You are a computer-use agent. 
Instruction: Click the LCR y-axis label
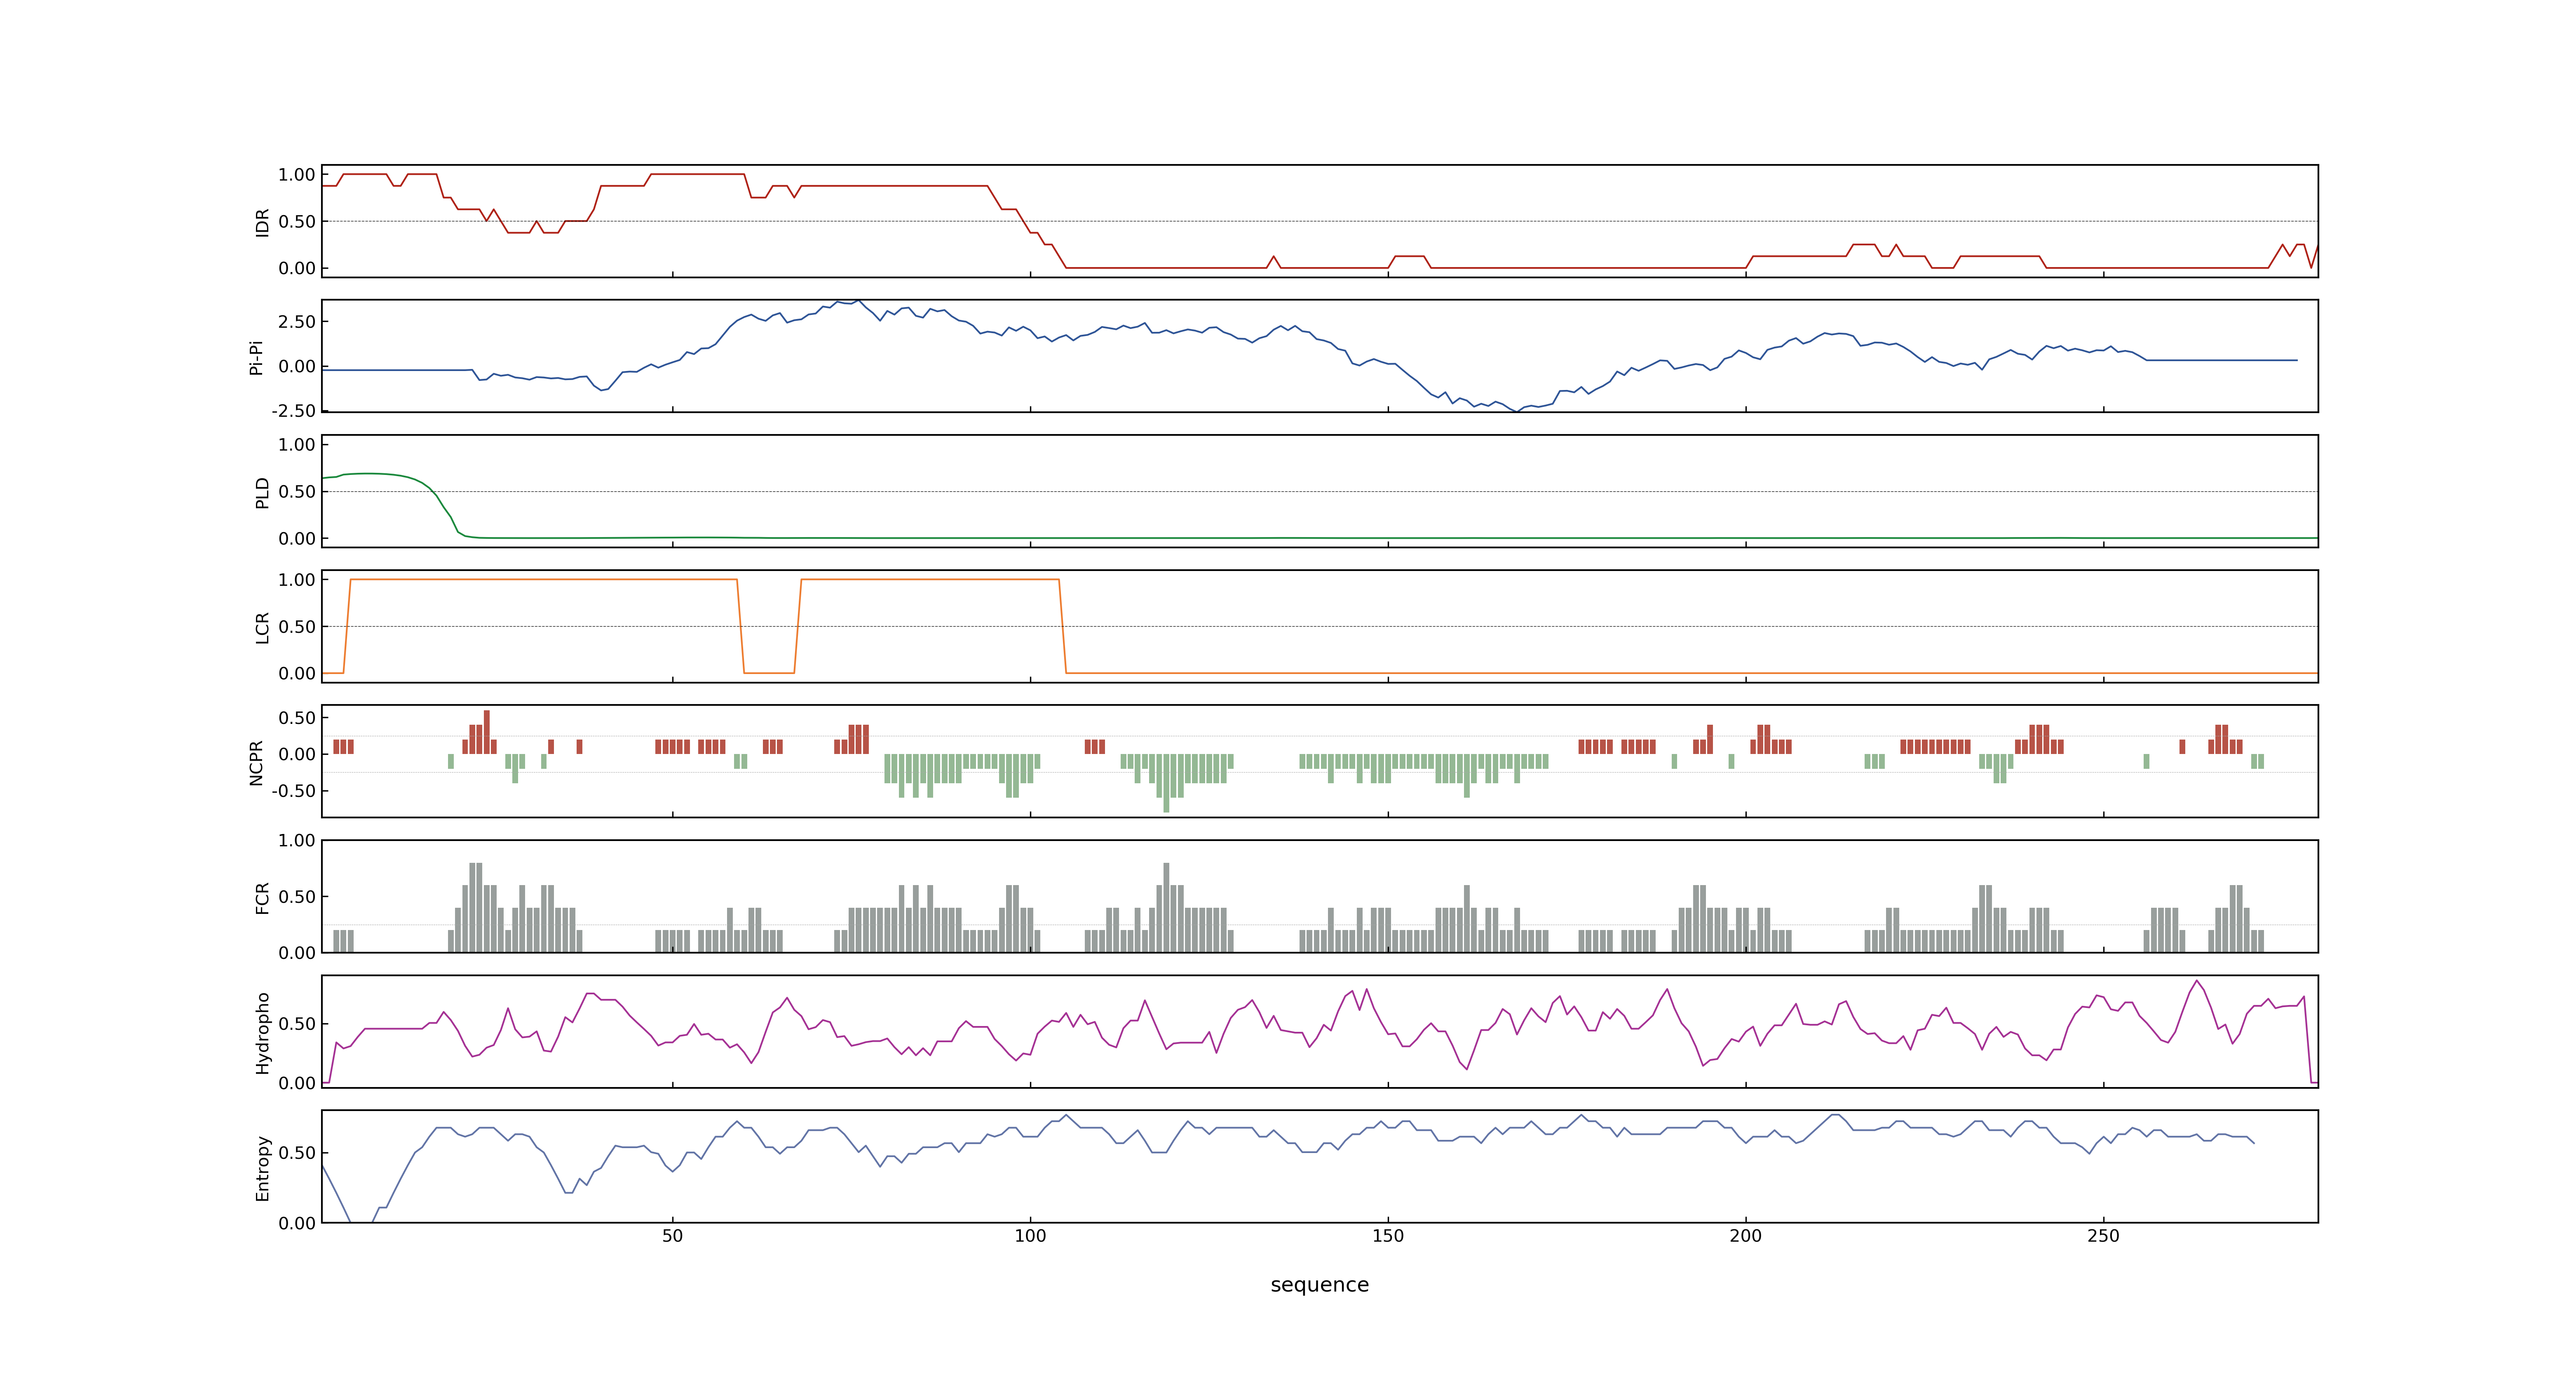coord(262,628)
